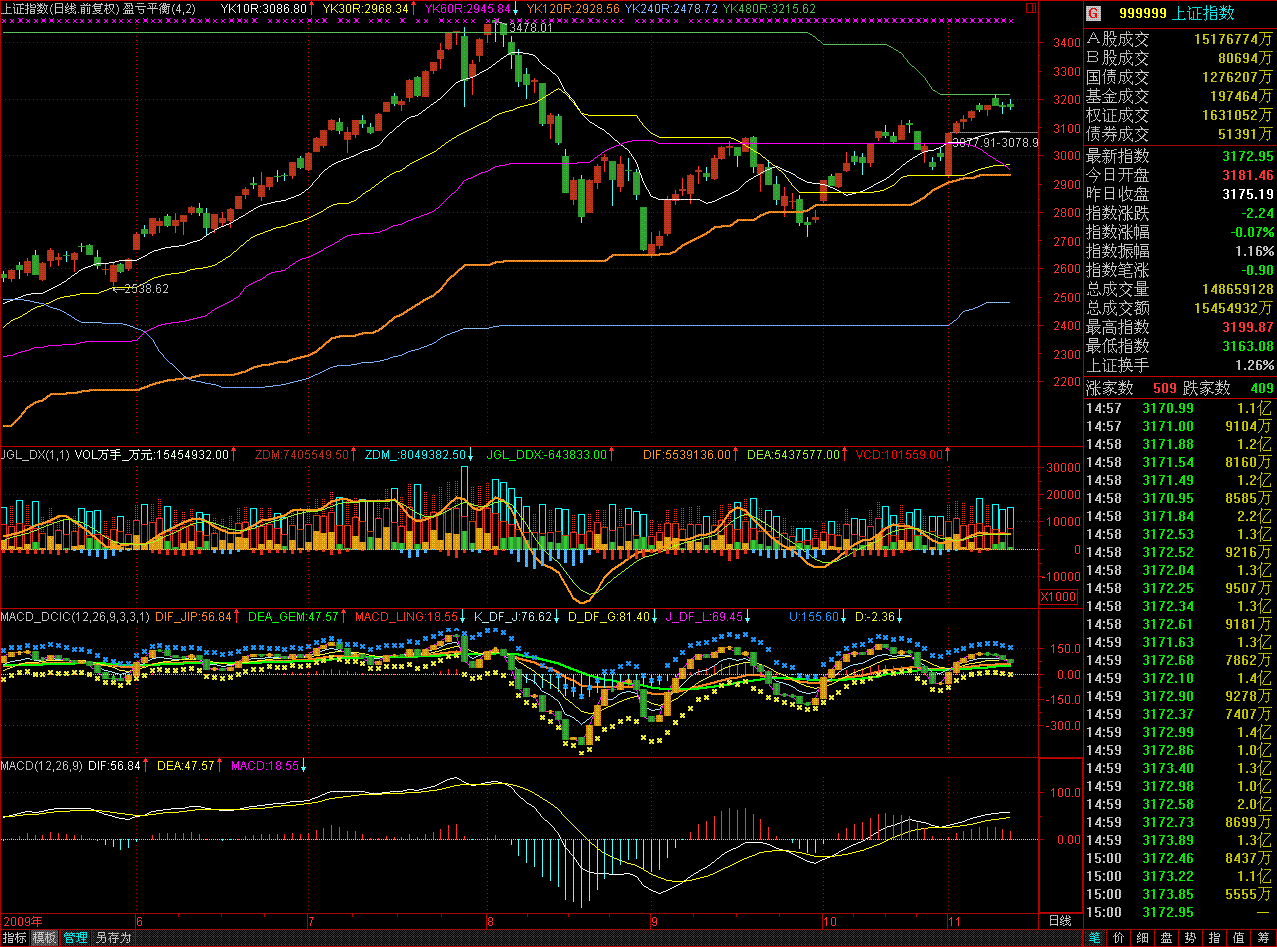
Task: Click the MACD_DCIC(12,26,9,3,3,1) indicator name
Action: [75, 617]
